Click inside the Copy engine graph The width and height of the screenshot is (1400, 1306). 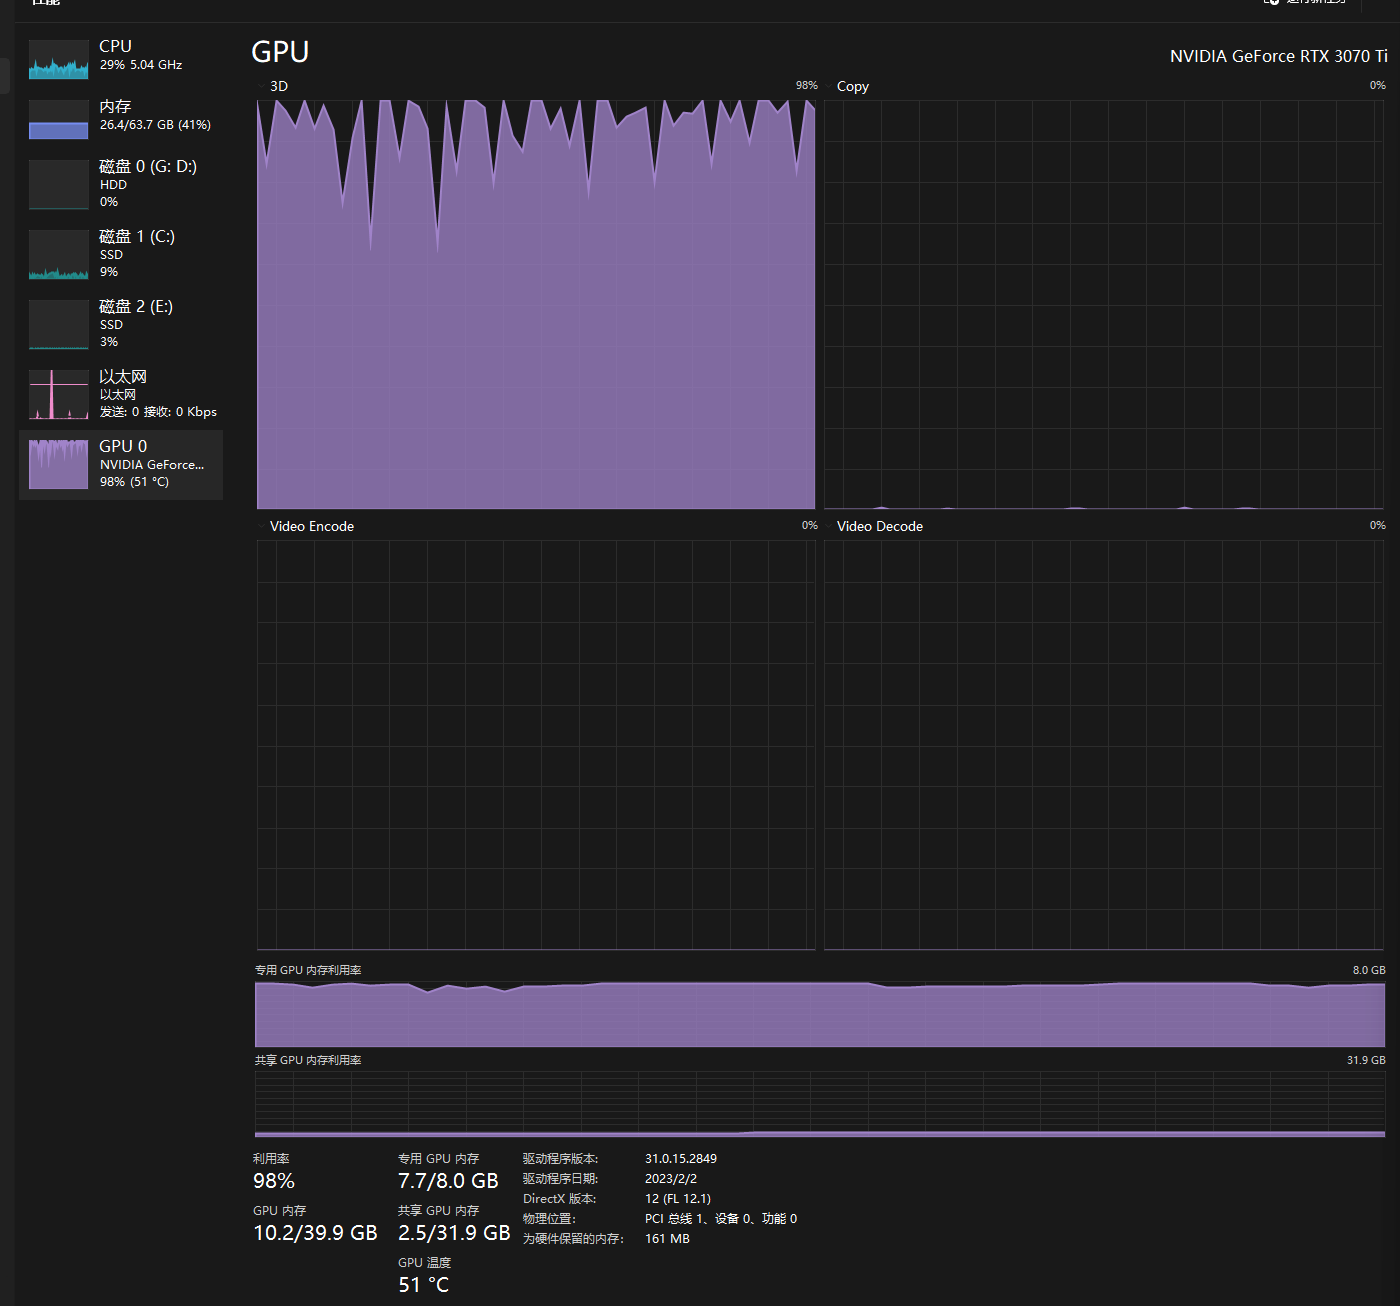pyautogui.click(x=1104, y=304)
